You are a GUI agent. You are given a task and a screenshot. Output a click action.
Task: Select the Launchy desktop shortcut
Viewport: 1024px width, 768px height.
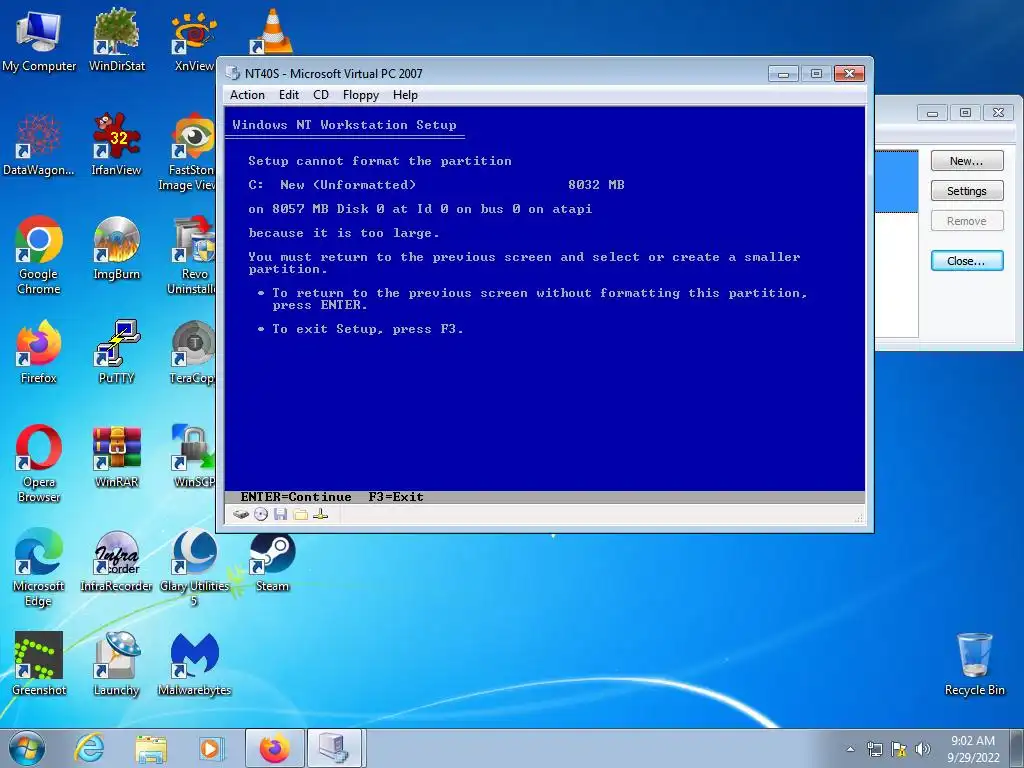[116, 664]
